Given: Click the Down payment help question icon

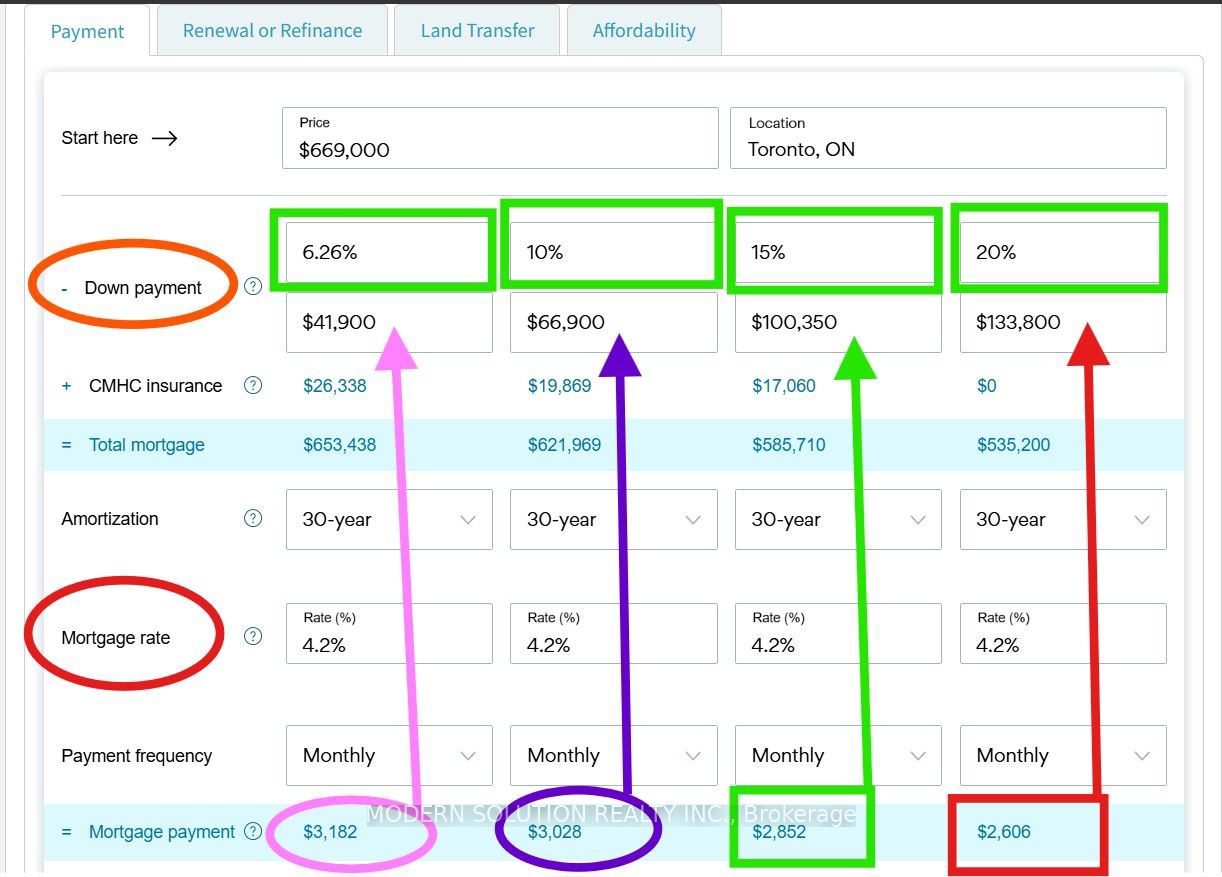Looking at the screenshot, I should (253, 286).
